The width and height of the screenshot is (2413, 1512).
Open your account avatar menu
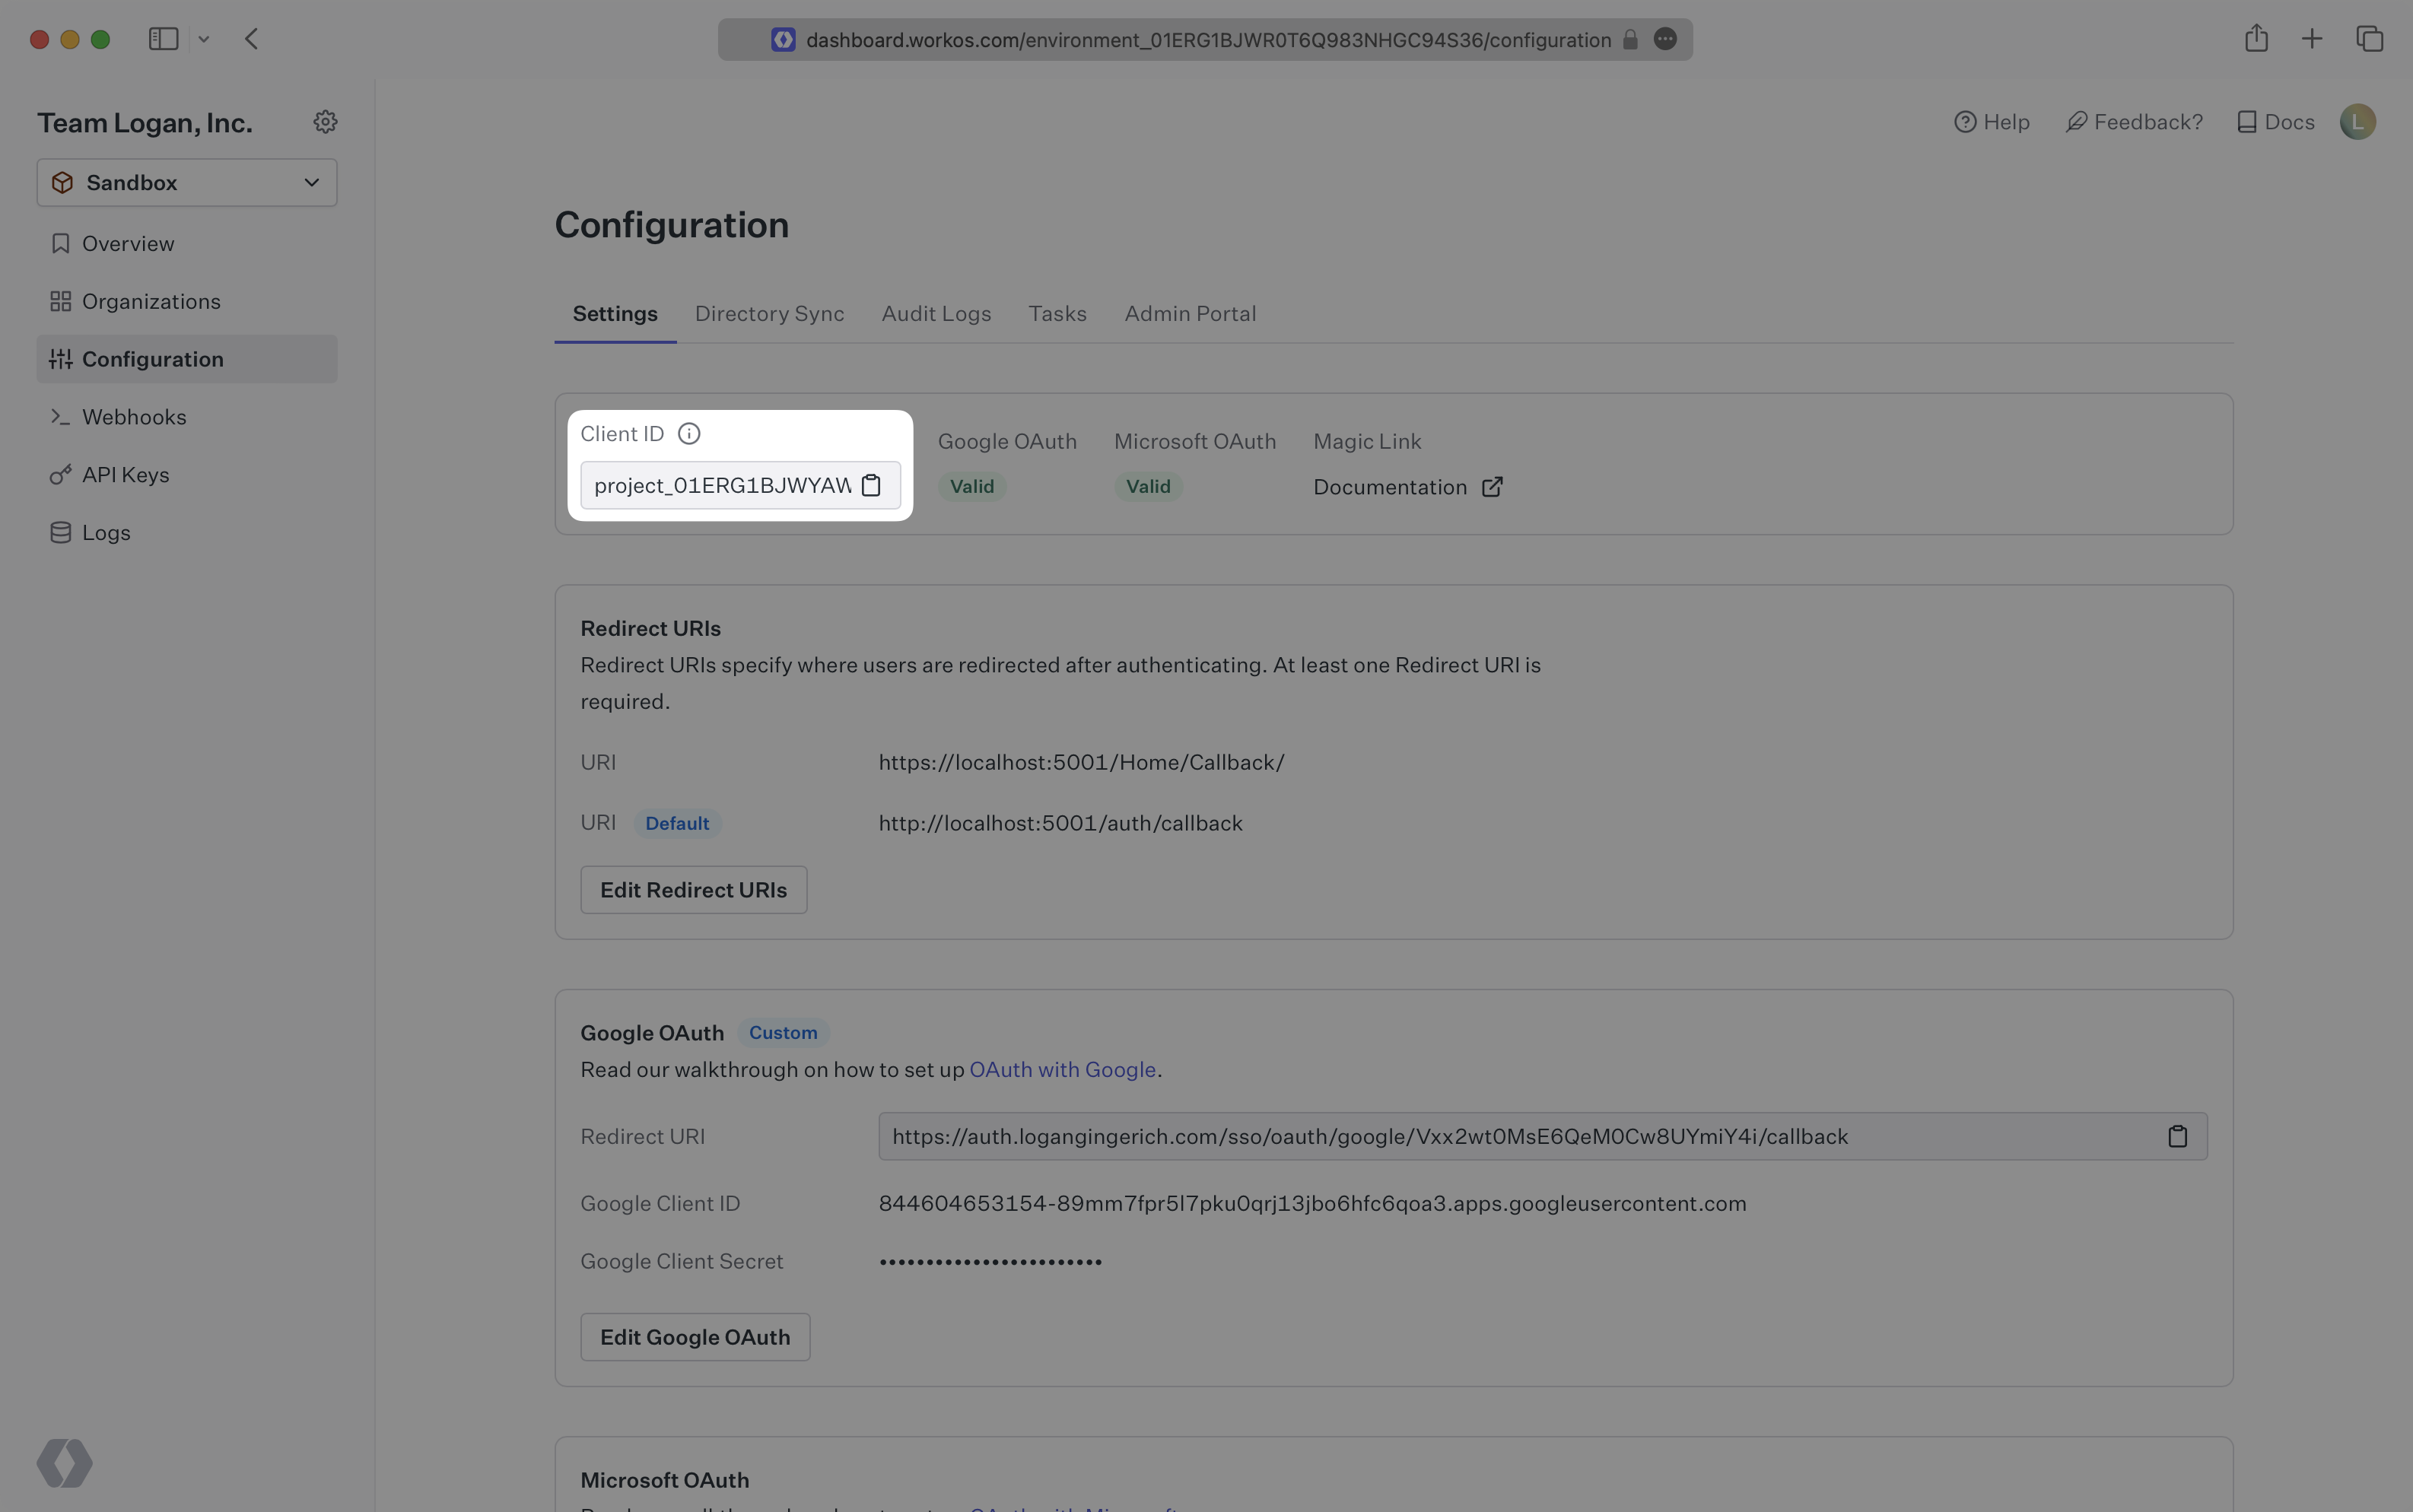pos(2357,121)
